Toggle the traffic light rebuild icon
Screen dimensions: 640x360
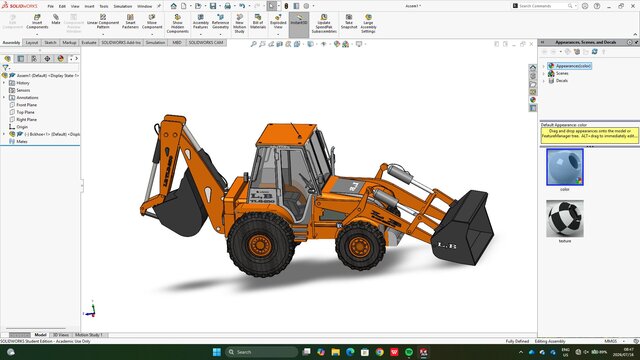tap(286, 6)
